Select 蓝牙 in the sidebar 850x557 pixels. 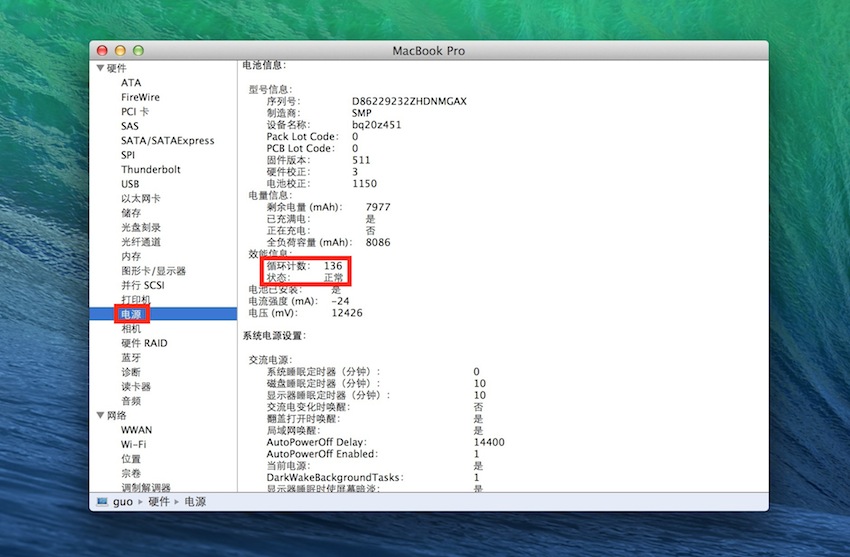click(131, 358)
